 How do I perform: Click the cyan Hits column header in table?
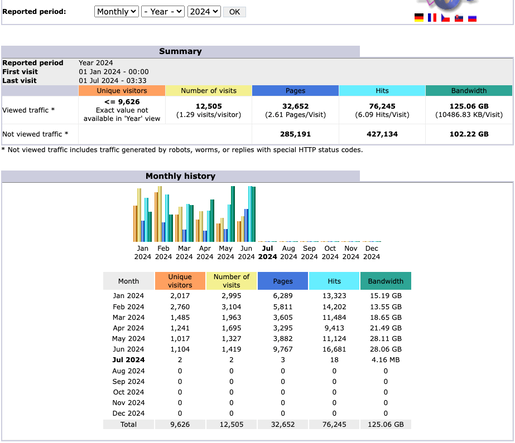pyautogui.click(x=334, y=281)
